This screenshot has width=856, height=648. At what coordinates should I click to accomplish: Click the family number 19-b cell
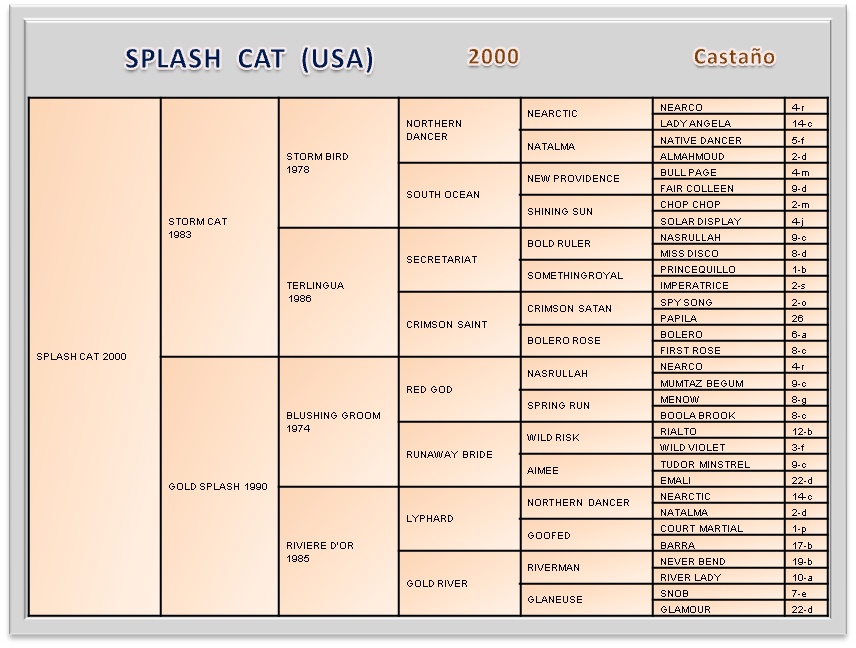[806, 561]
